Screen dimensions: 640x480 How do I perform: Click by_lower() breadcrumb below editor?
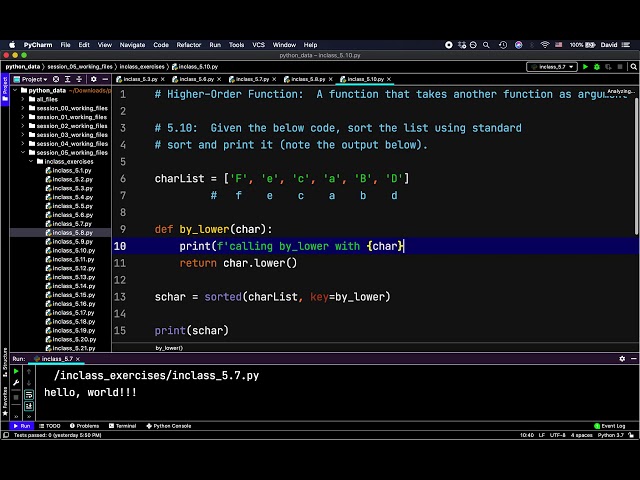[169, 348]
